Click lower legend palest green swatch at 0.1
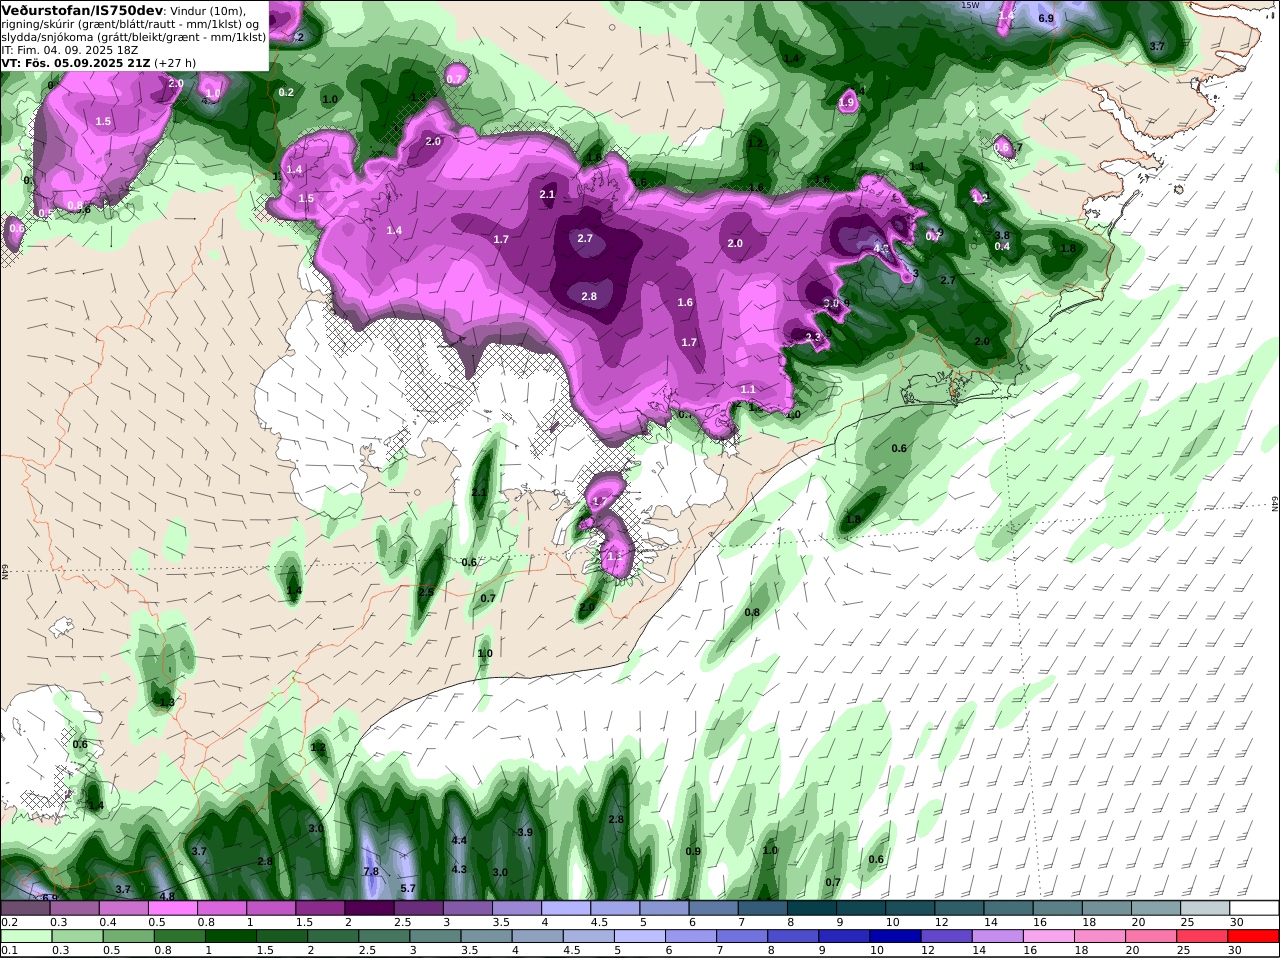1280x958 pixels. [25, 936]
